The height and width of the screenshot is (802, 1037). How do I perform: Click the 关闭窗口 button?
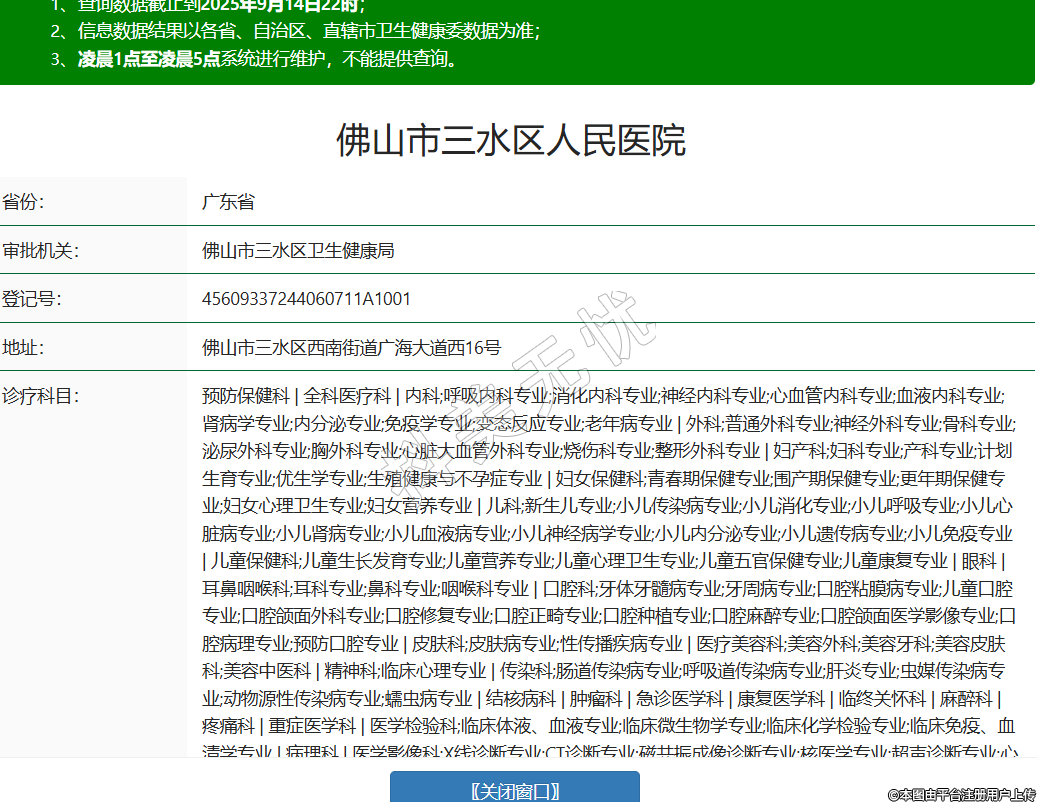coord(514,790)
